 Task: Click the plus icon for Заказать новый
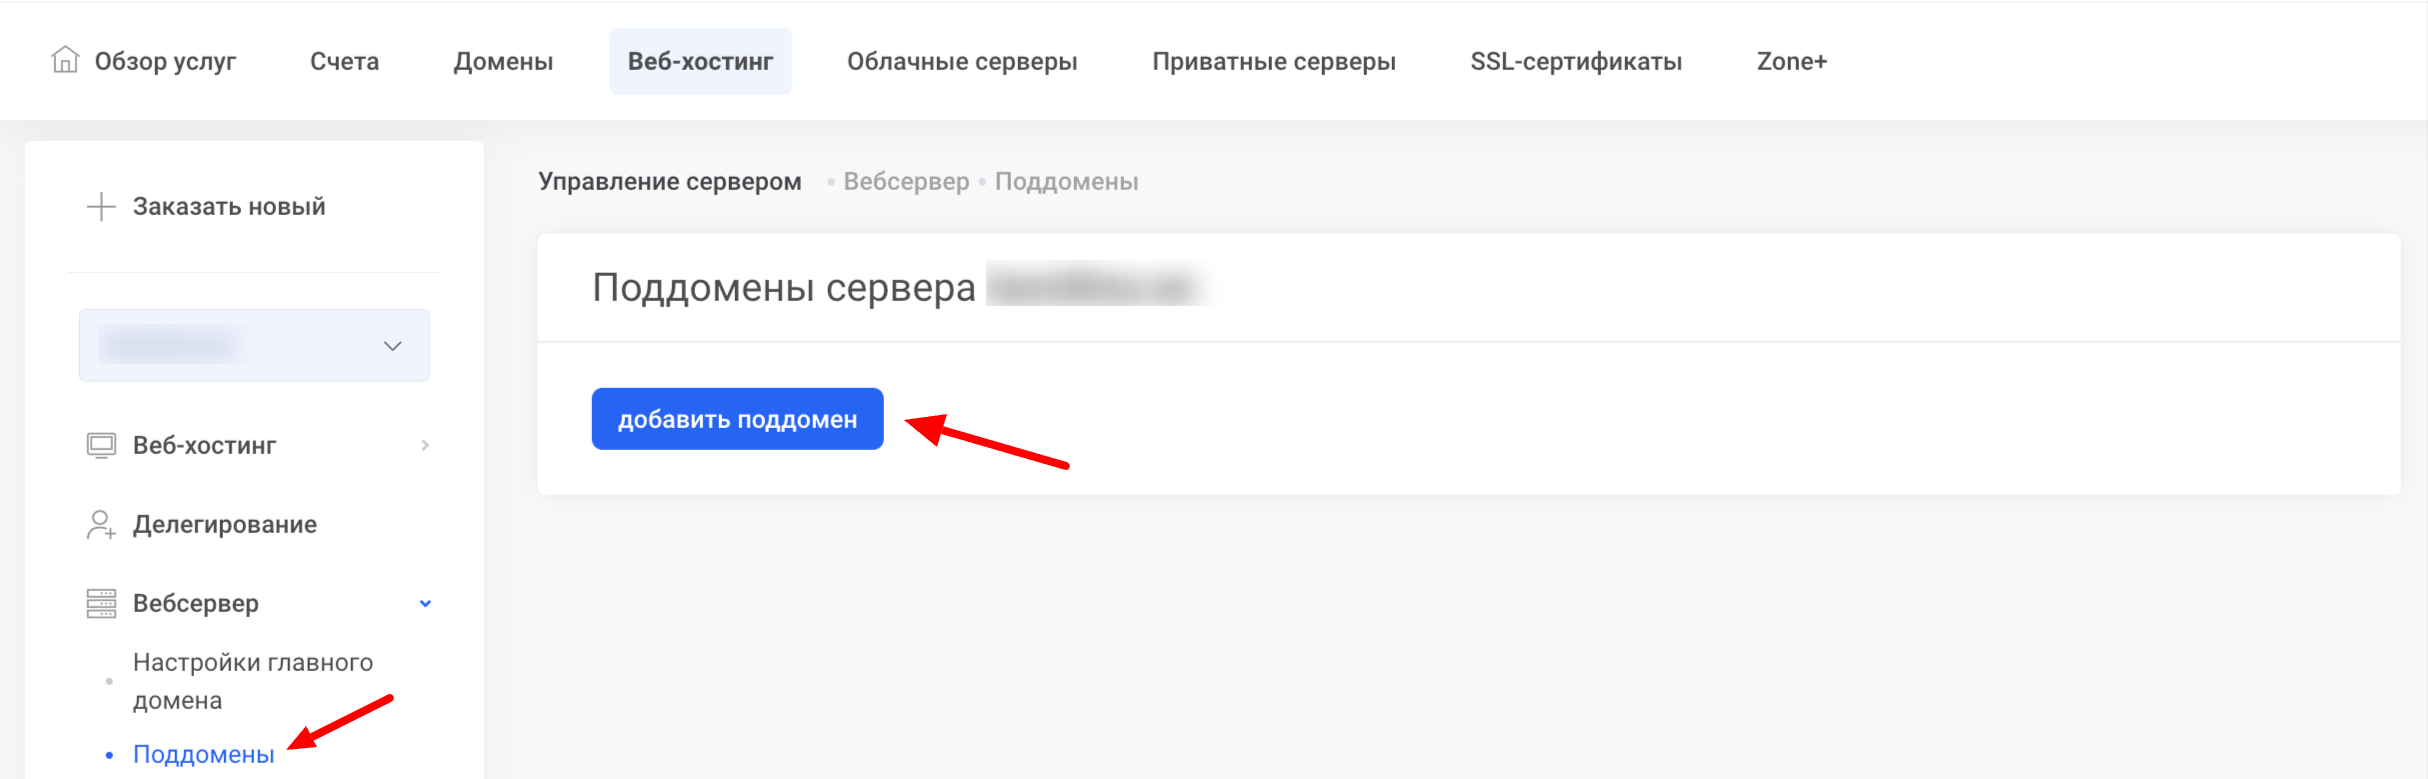click(101, 207)
